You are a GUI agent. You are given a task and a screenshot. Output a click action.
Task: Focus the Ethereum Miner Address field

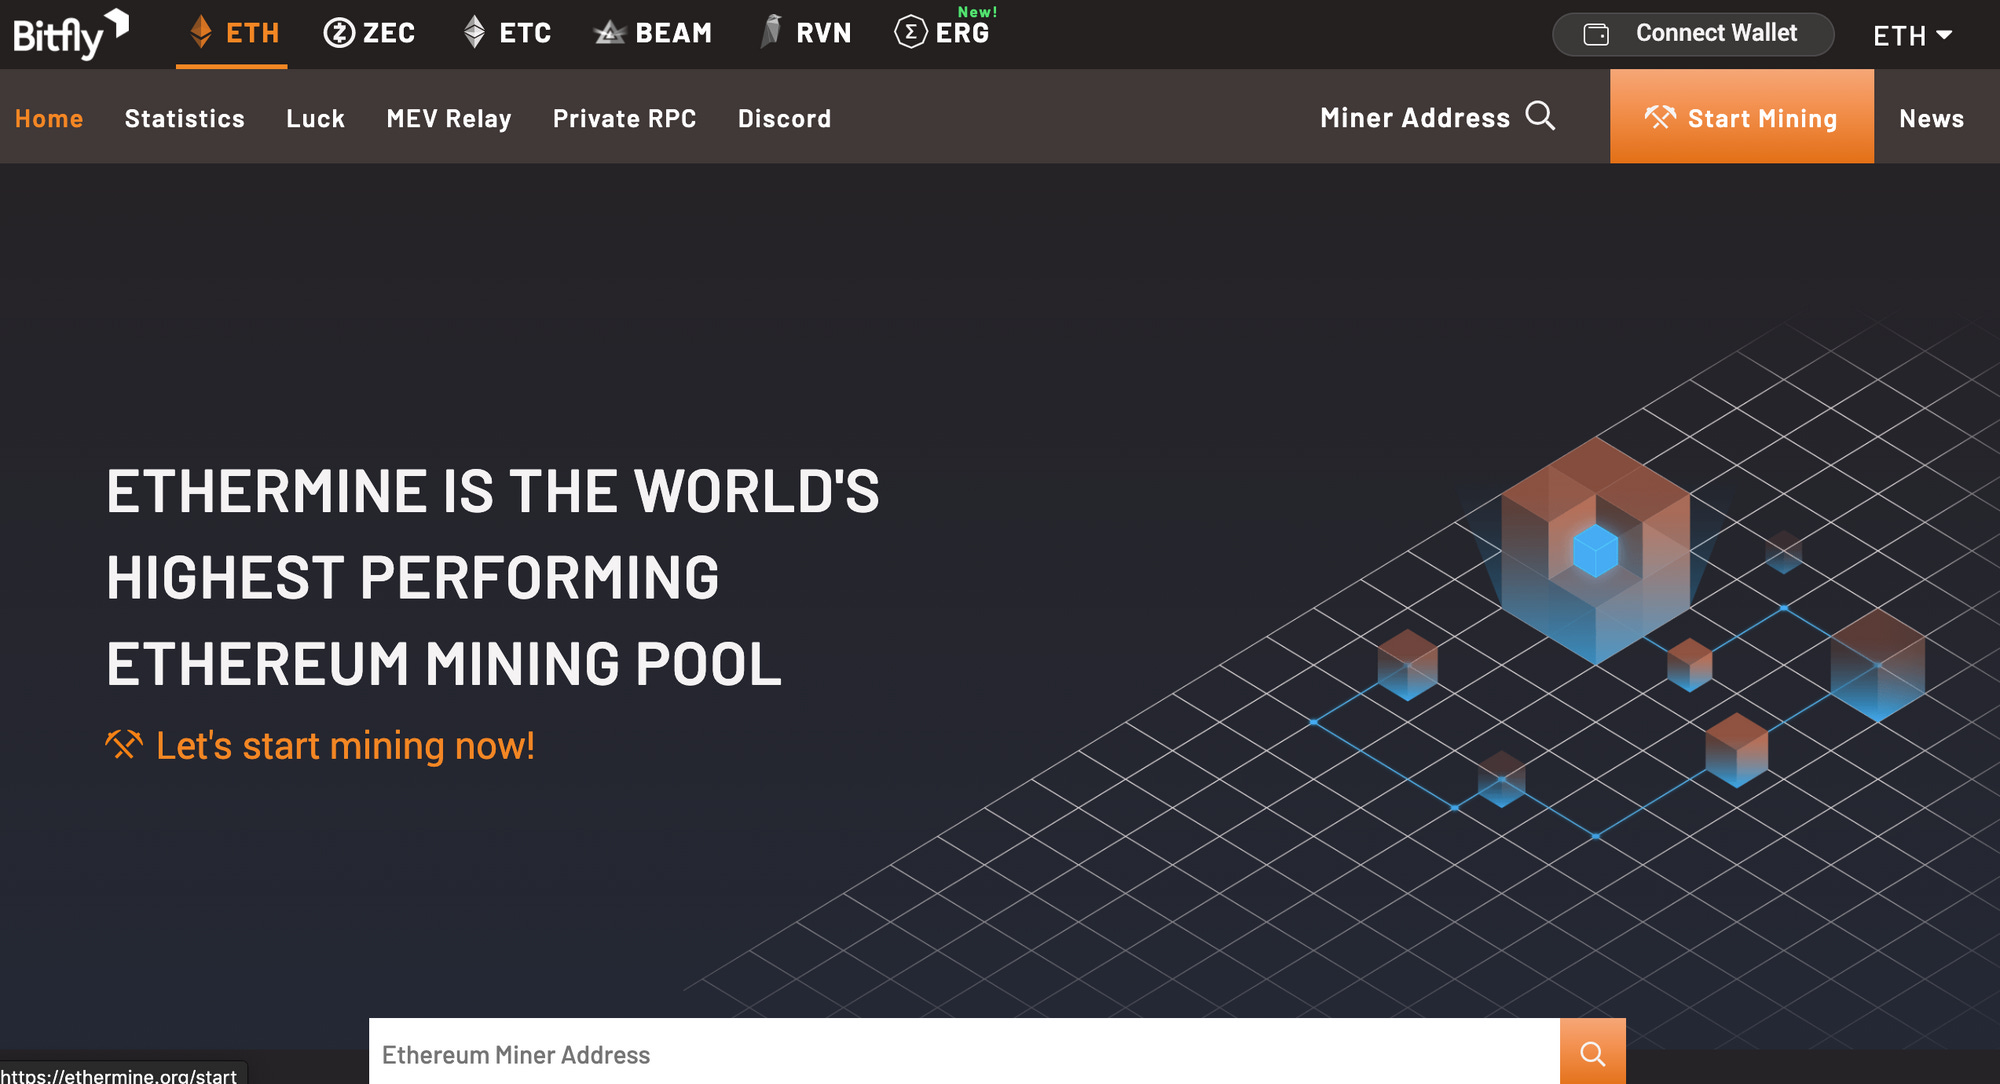coord(964,1053)
